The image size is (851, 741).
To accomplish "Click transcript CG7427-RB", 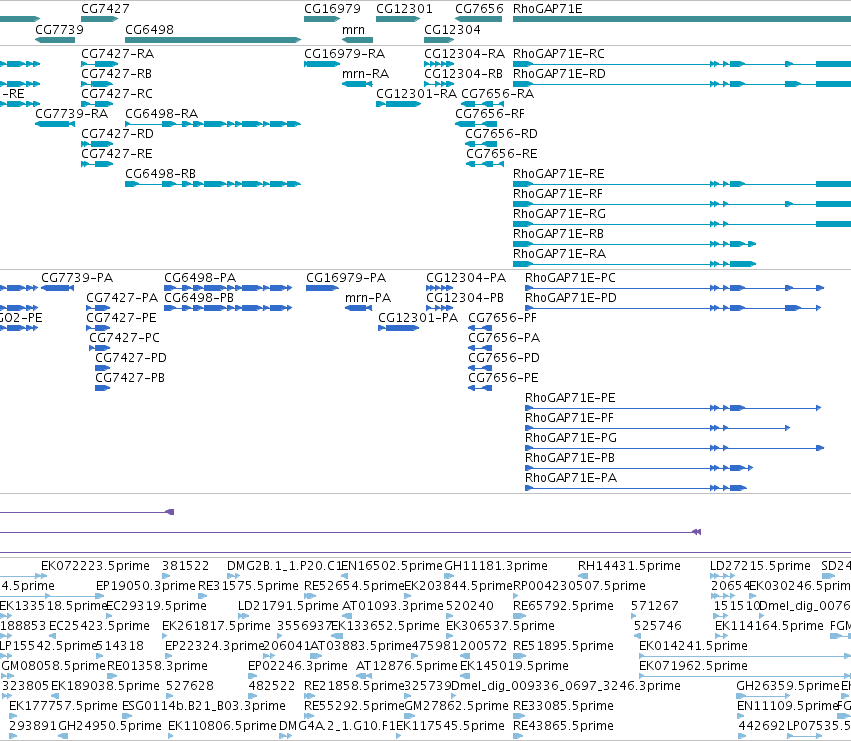I will point(97,84).
